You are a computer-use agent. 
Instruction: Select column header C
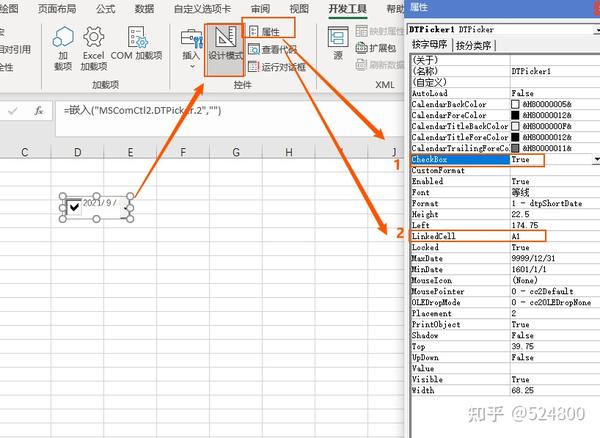(x=25, y=152)
